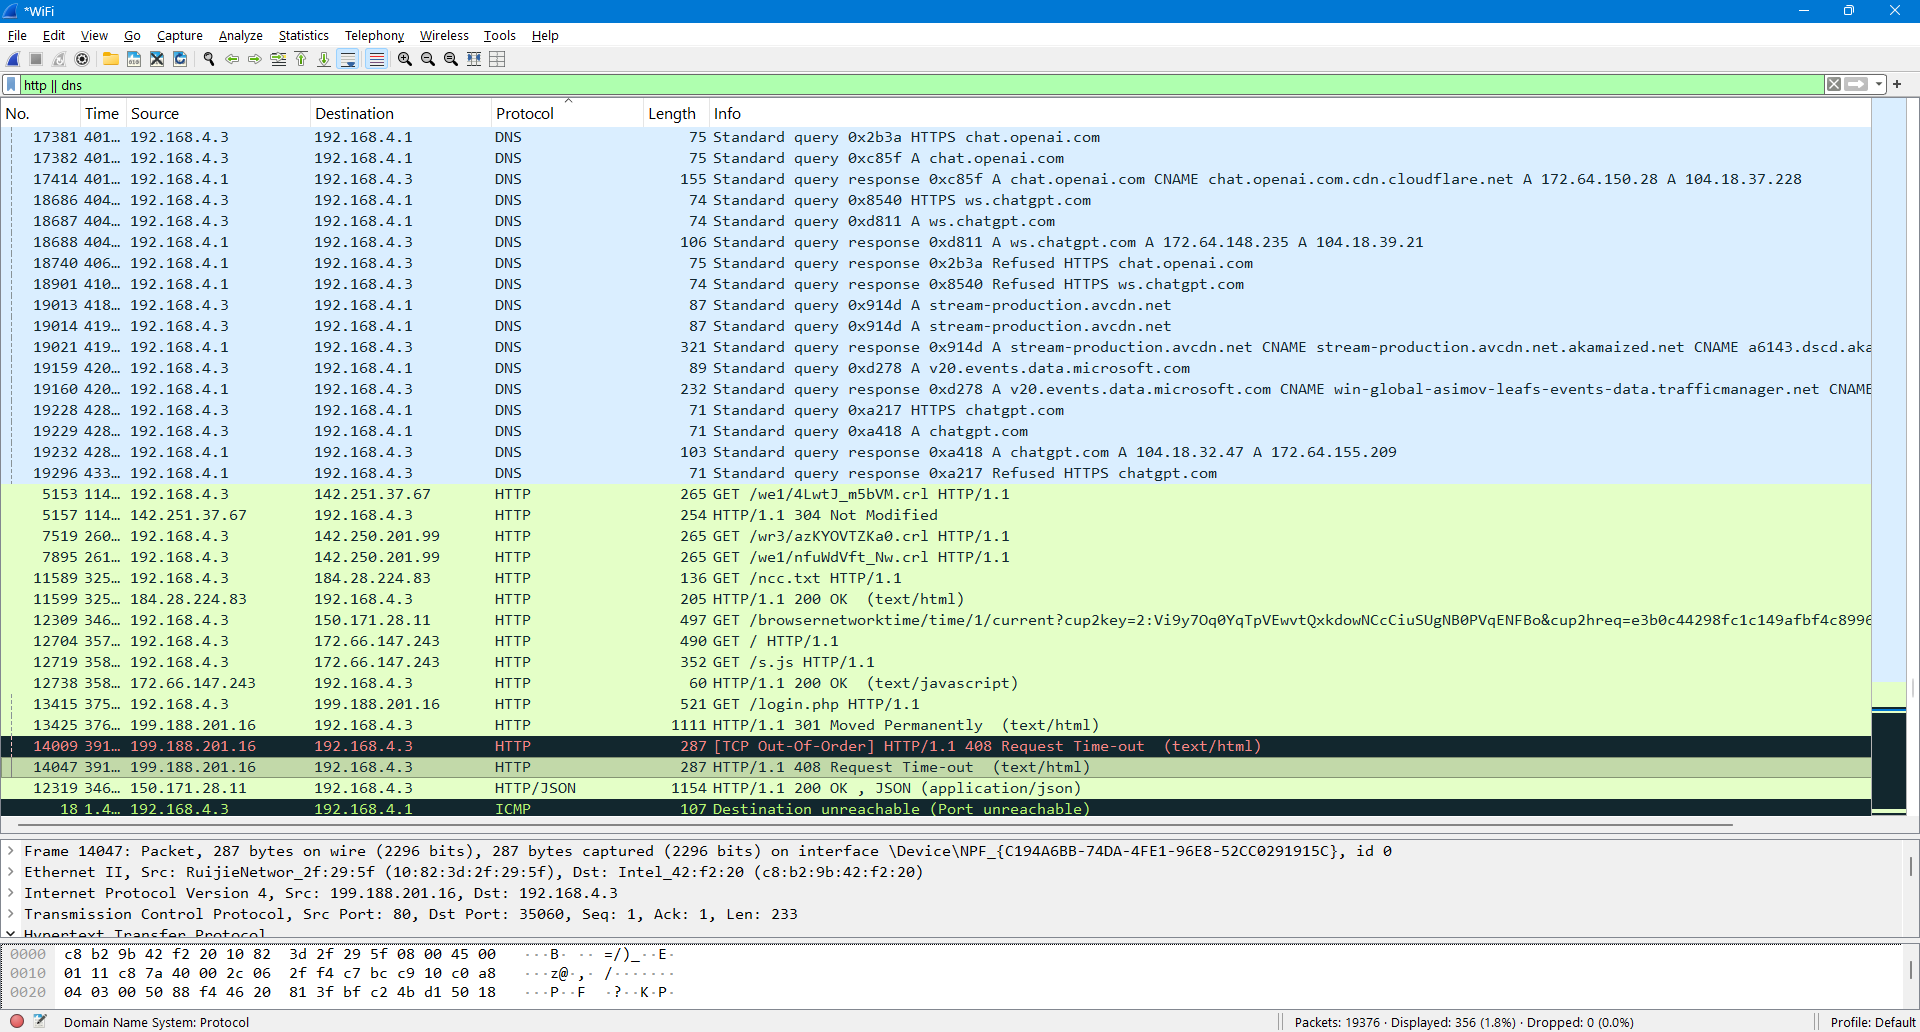Save the capture file
Image resolution: width=1920 pixels, height=1032 pixels.
[x=133, y=59]
